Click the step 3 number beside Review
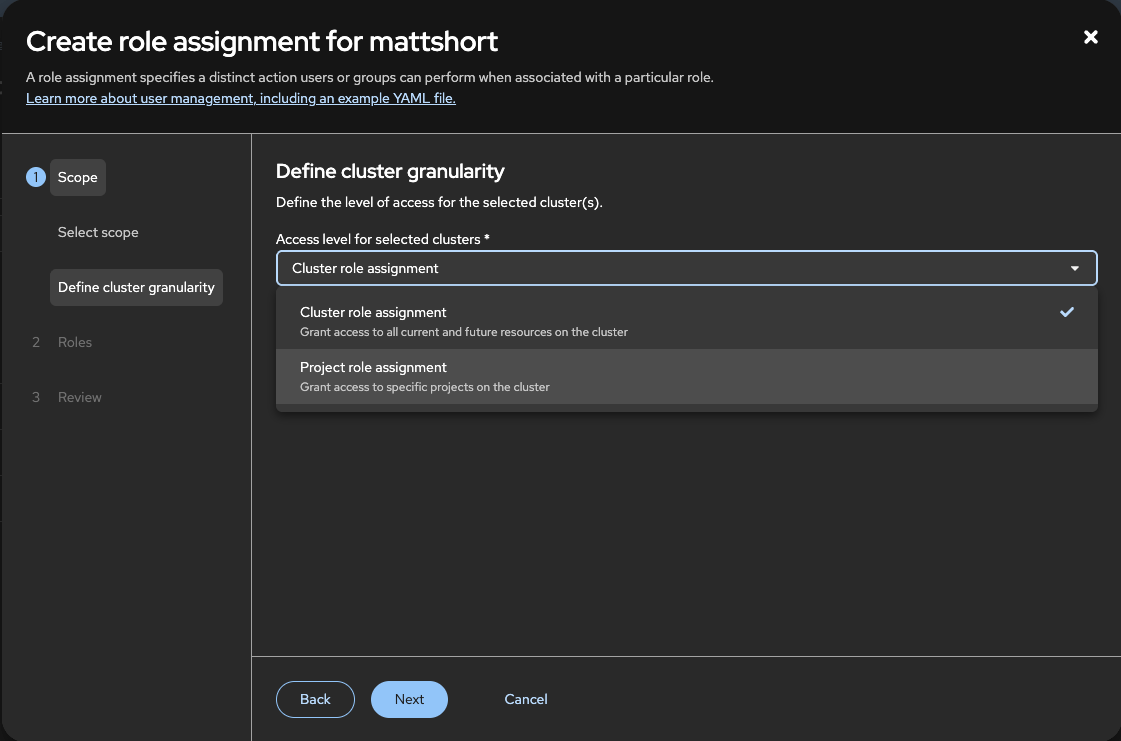Image resolution: width=1121 pixels, height=741 pixels. point(36,397)
